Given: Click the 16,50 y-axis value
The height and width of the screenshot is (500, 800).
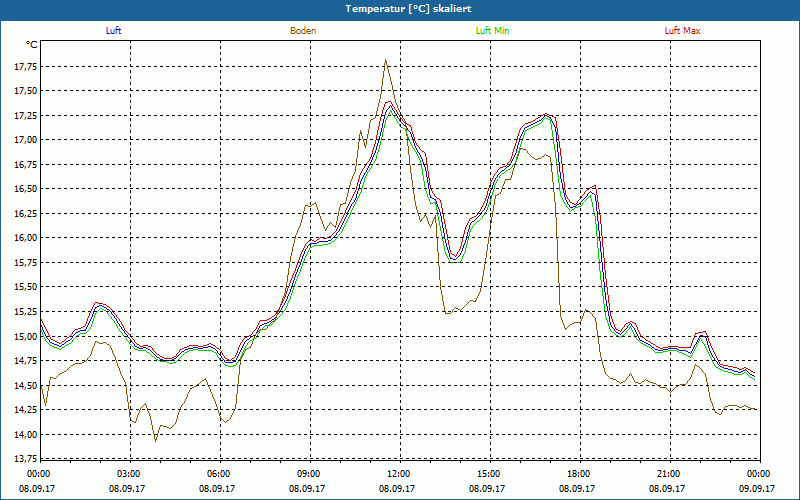Looking at the screenshot, I should pyautogui.click(x=26, y=189).
